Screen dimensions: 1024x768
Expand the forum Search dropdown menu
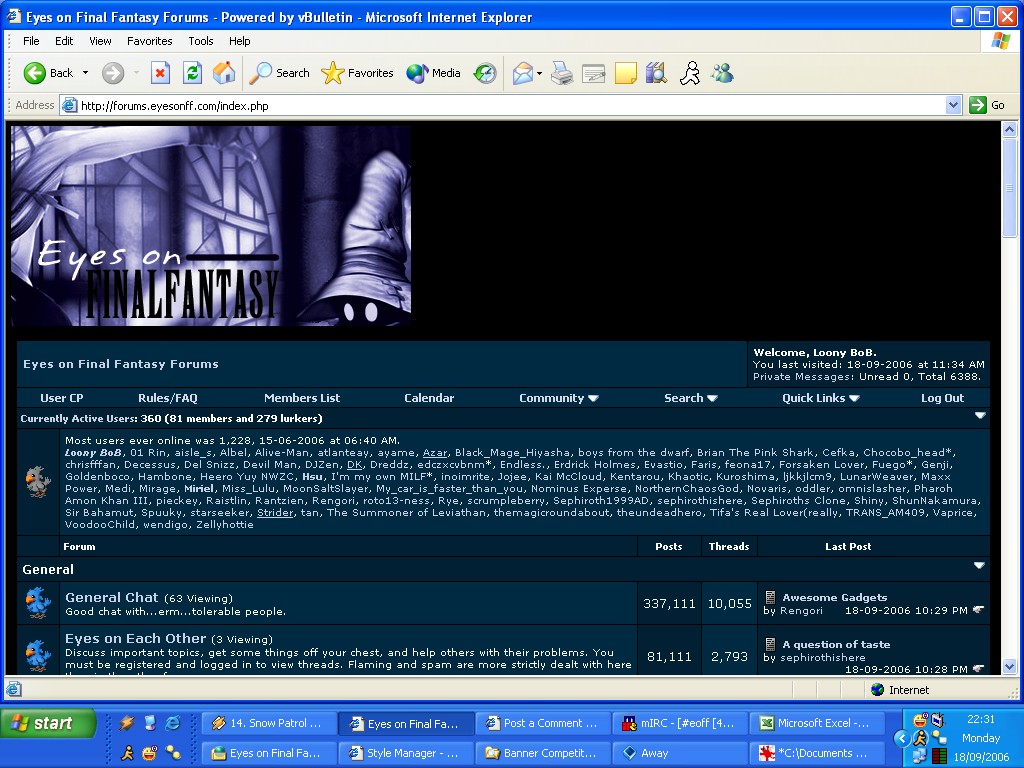tap(691, 398)
